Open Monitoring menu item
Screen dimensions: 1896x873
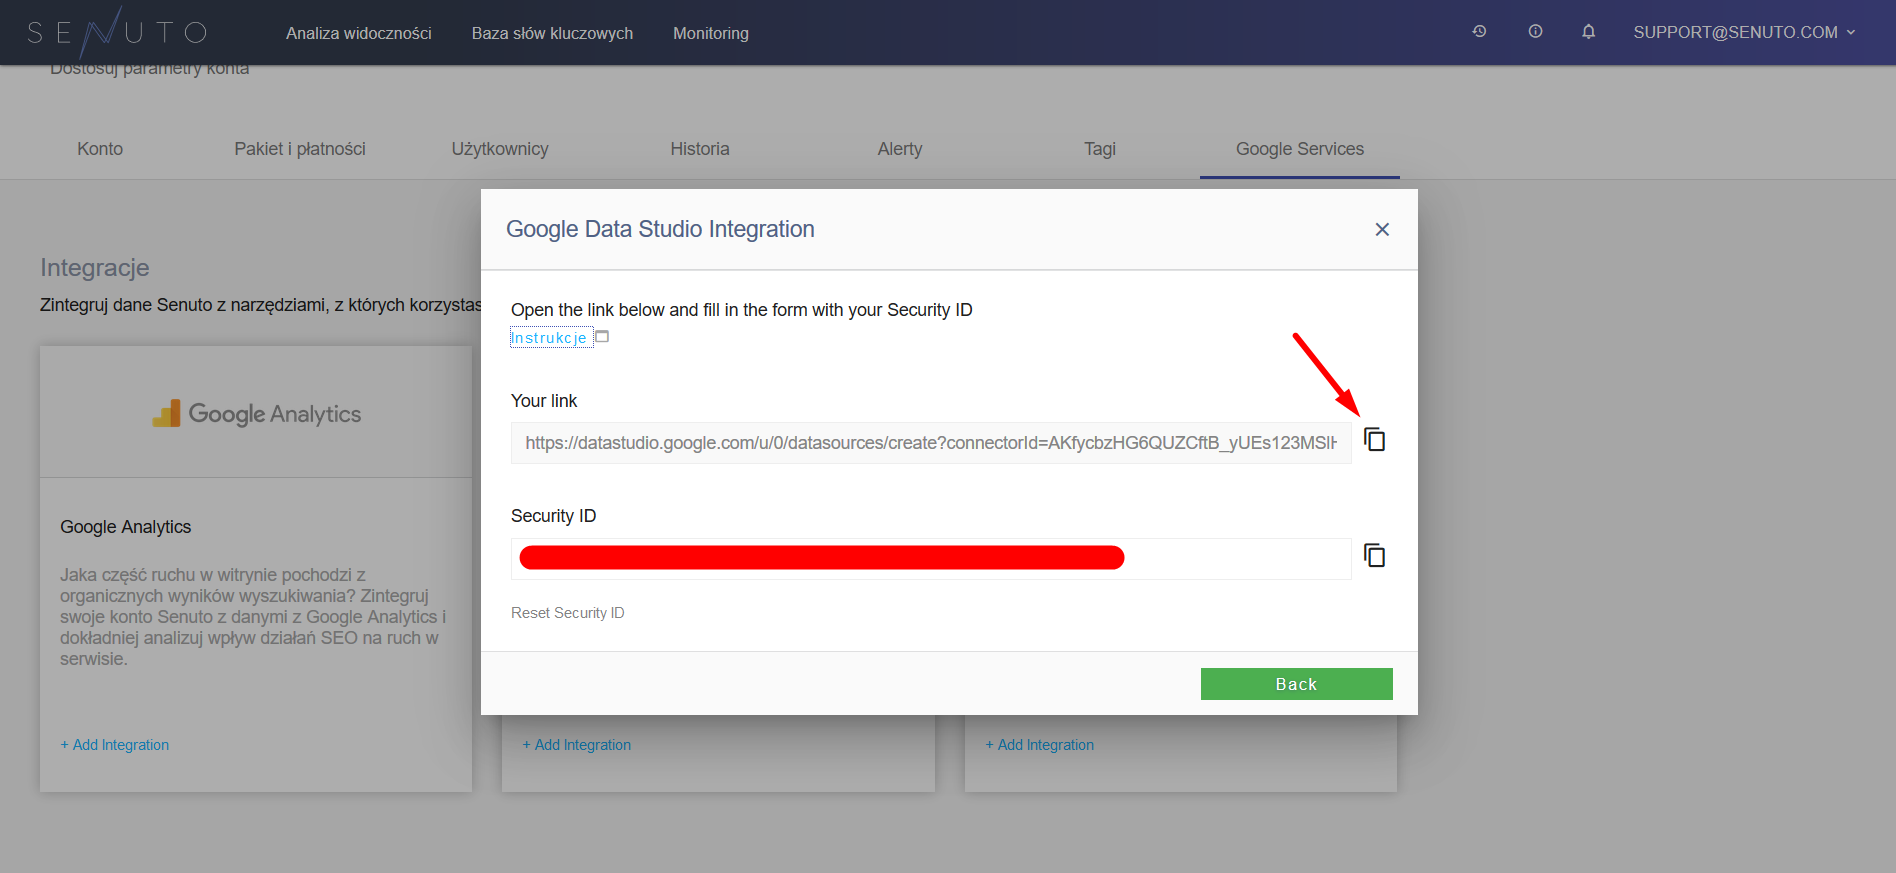click(711, 33)
